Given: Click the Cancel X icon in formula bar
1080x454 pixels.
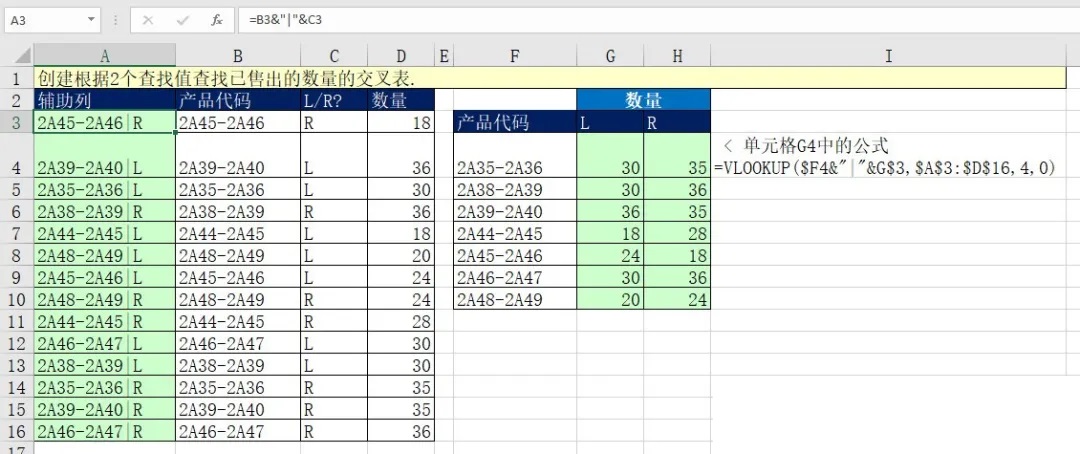Looking at the screenshot, I should (147, 20).
